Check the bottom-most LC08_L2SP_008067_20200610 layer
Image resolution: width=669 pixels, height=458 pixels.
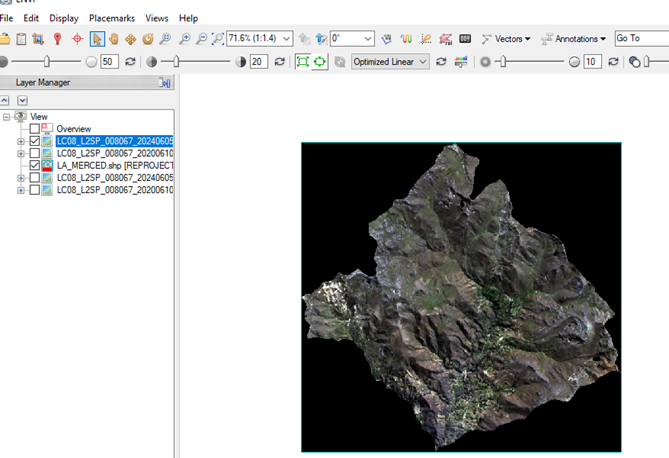(x=35, y=190)
